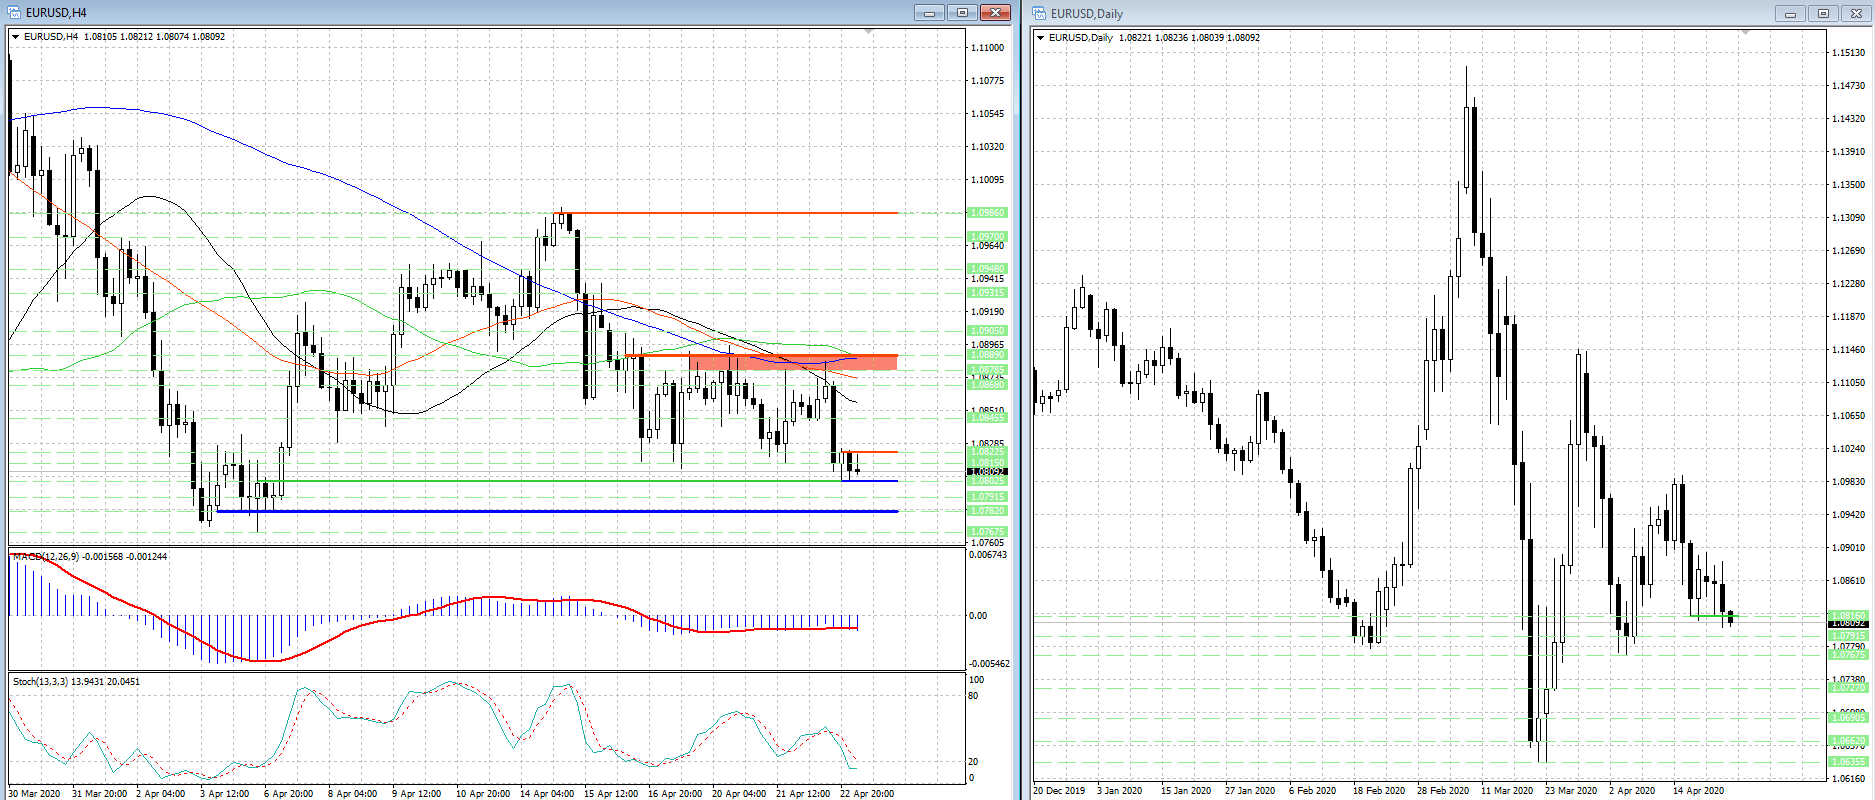Screen dimensions: 1875x800
Task: Click the MACD(12,26,9) indicator label
Action: (x=46, y=556)
